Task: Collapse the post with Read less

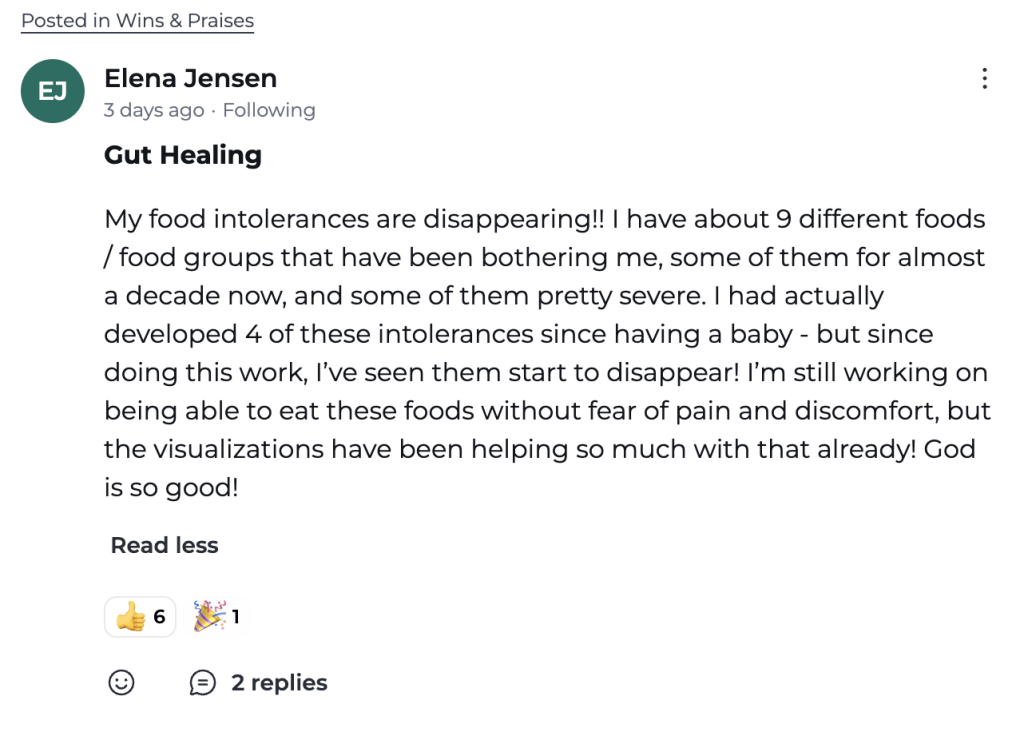Action: pyautogui.click(x=164, y=545)
